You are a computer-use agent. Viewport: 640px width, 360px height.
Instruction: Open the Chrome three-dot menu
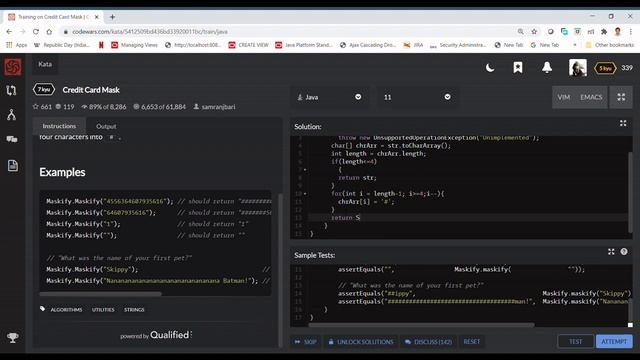coord(631,31)
